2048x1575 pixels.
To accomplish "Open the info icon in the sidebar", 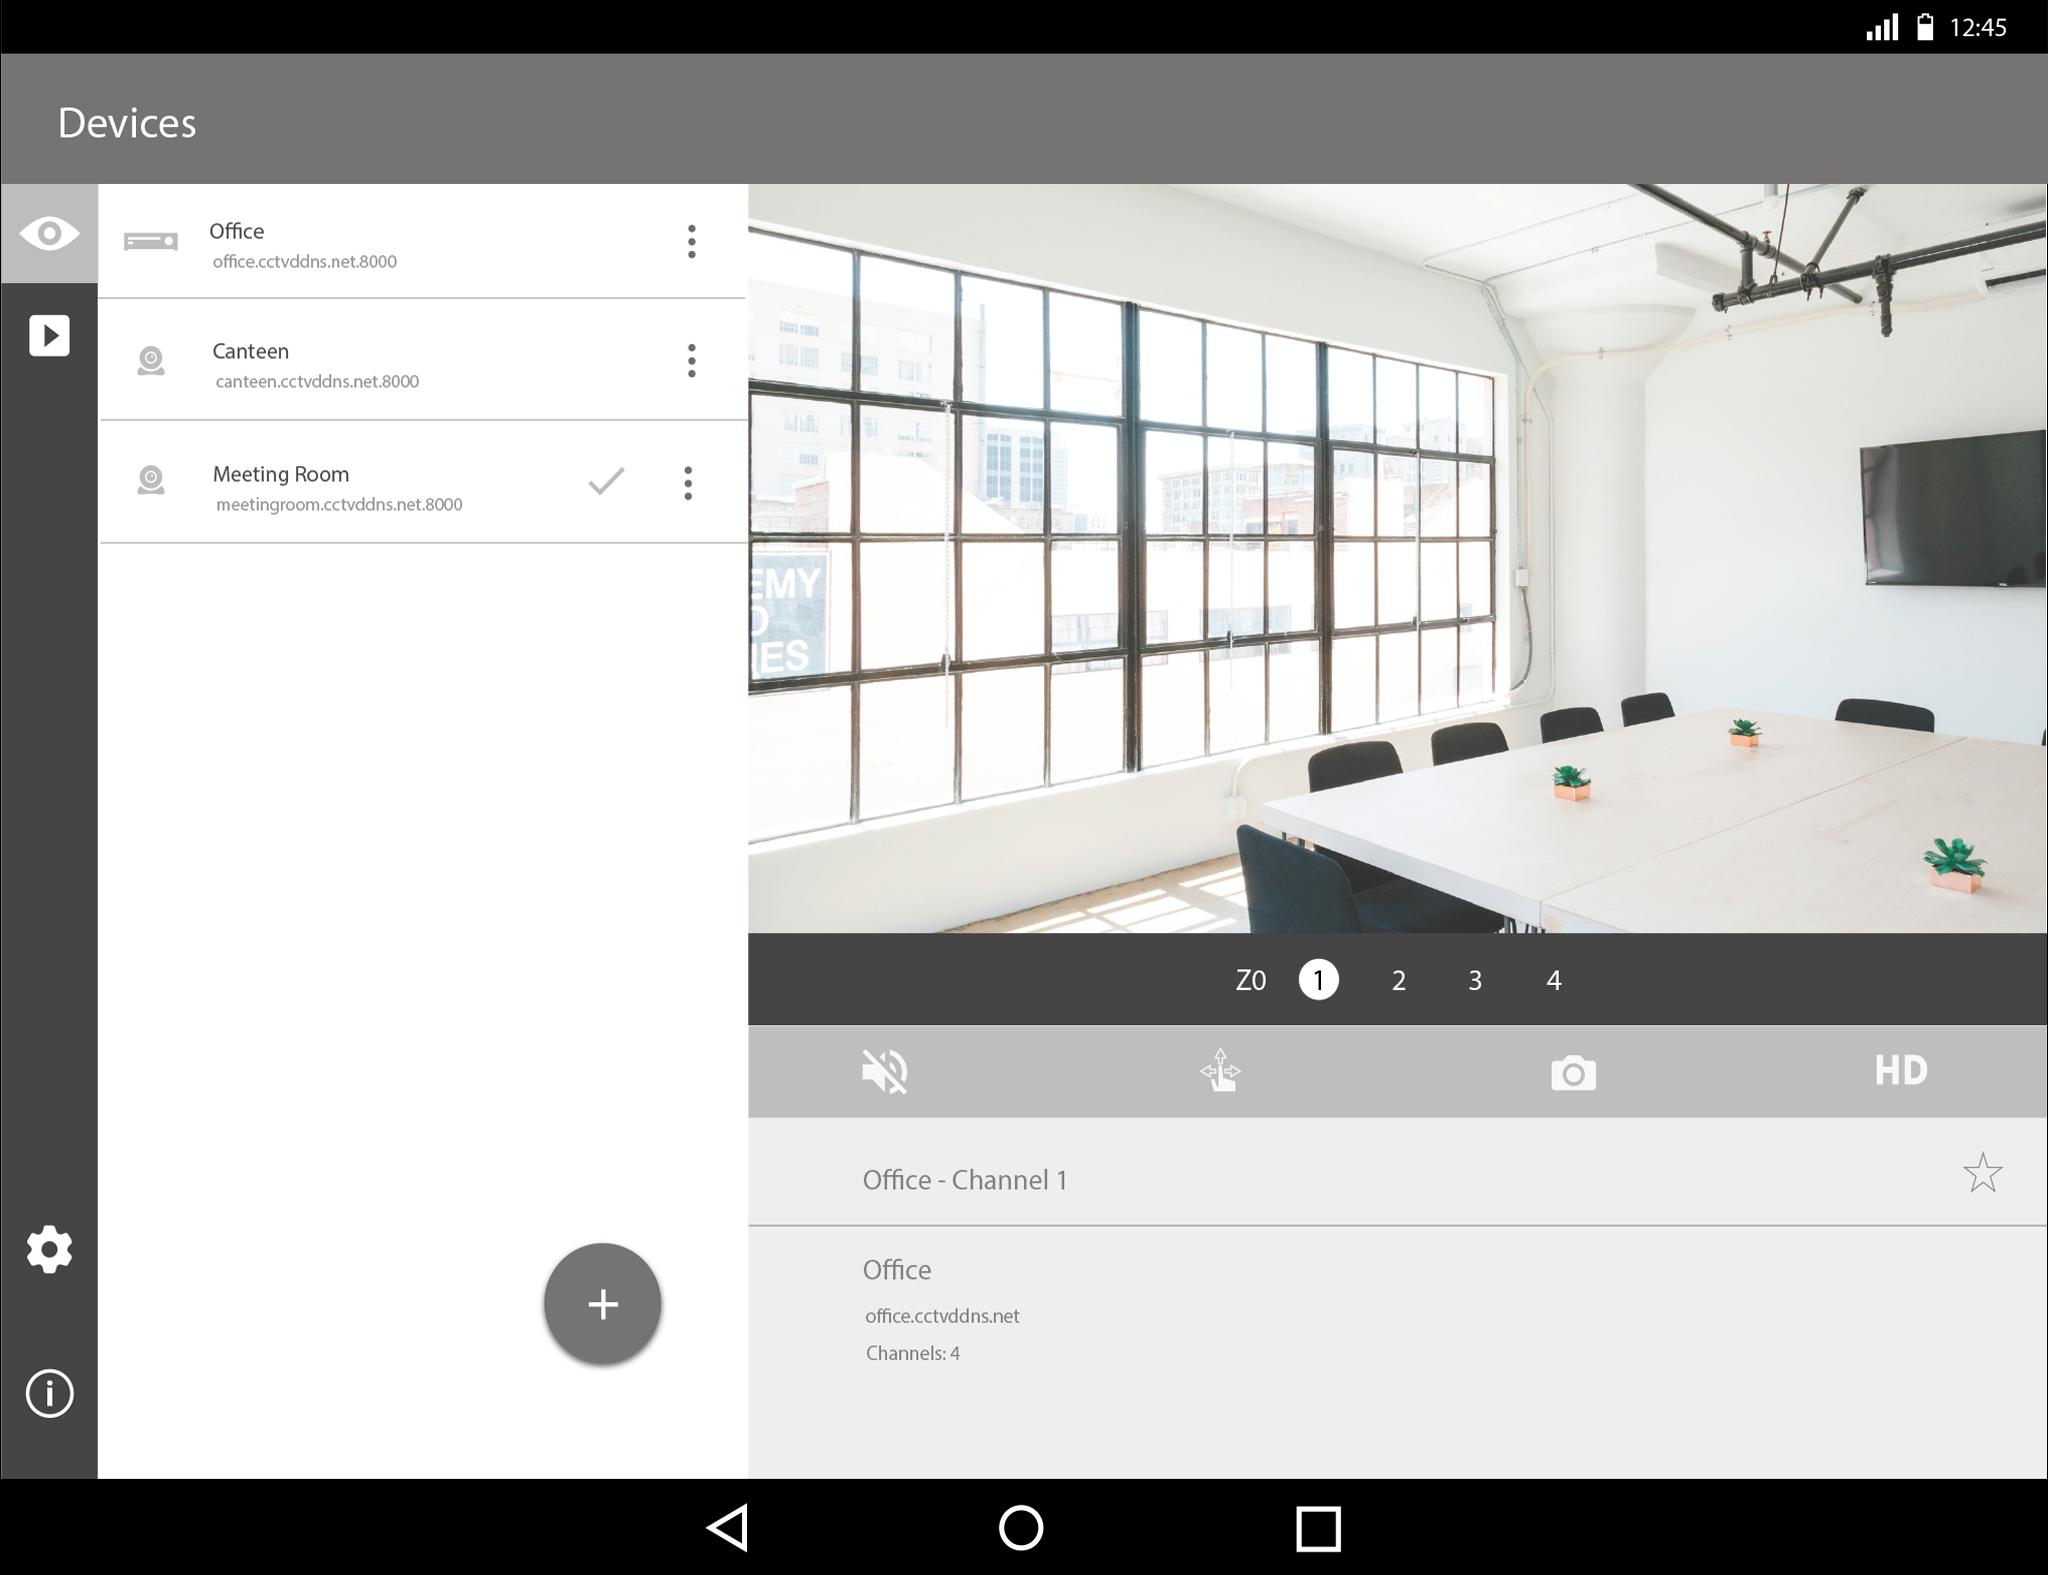I will tap(49, 1393).
